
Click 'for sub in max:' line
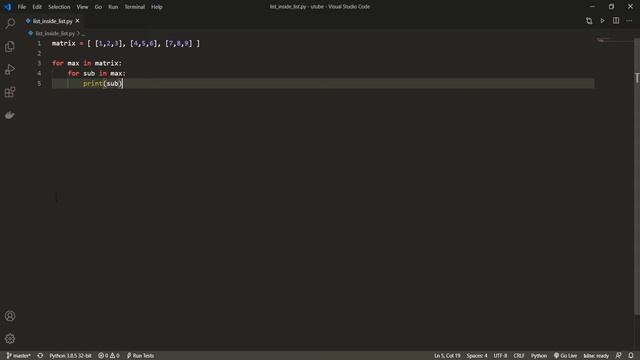coord(97,73)
